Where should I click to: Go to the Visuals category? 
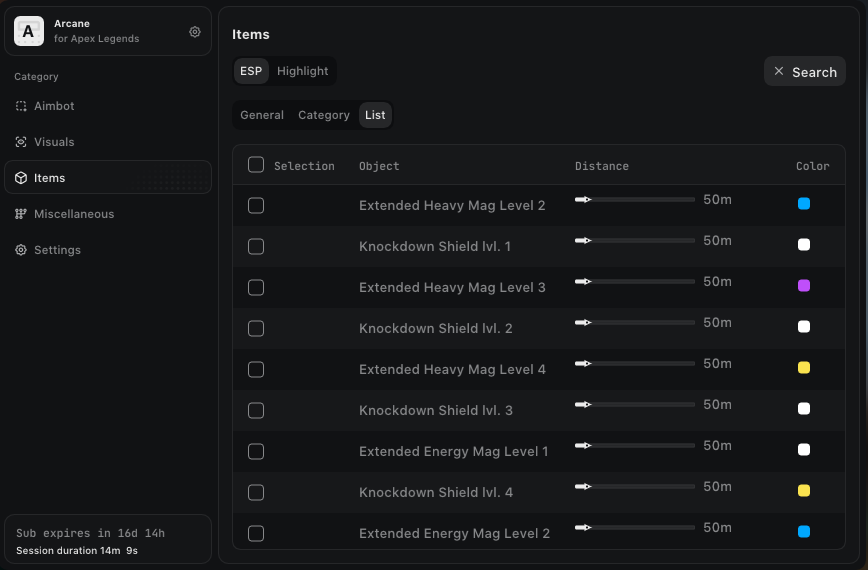tap(54, 142)
